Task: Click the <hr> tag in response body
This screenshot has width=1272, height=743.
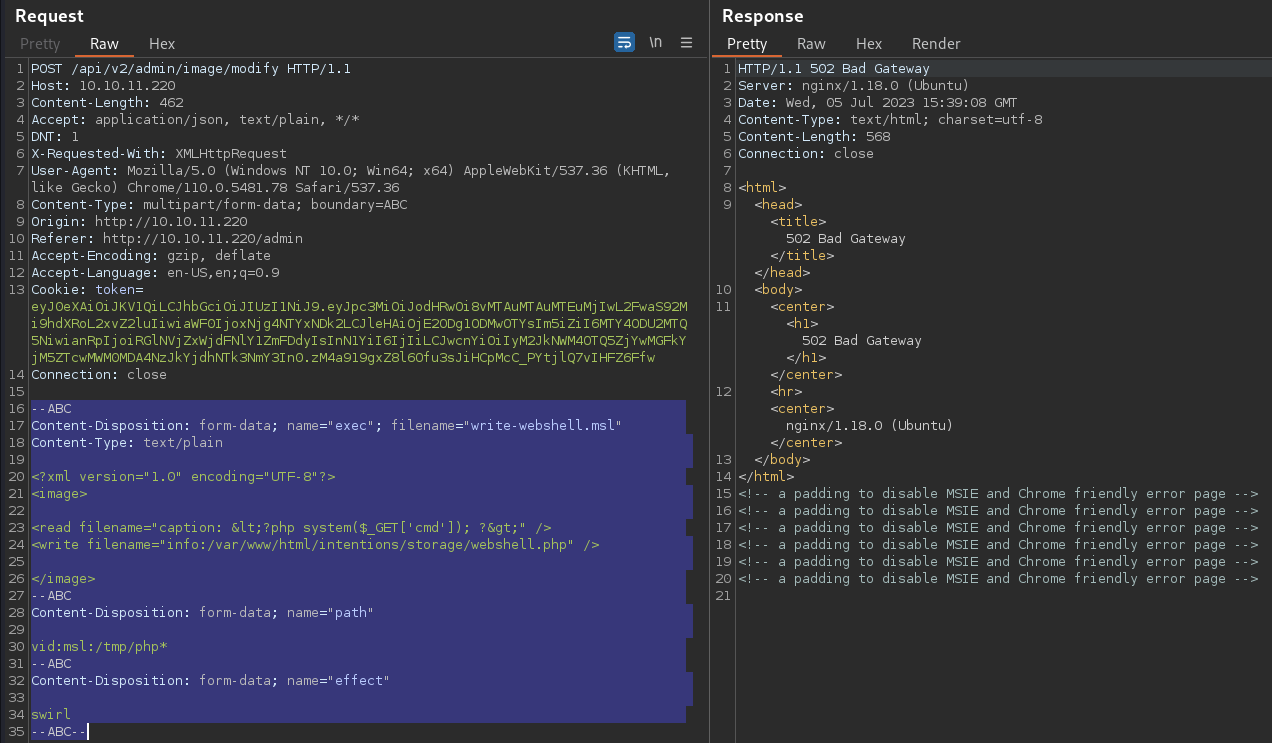Action: pos(786,392)
